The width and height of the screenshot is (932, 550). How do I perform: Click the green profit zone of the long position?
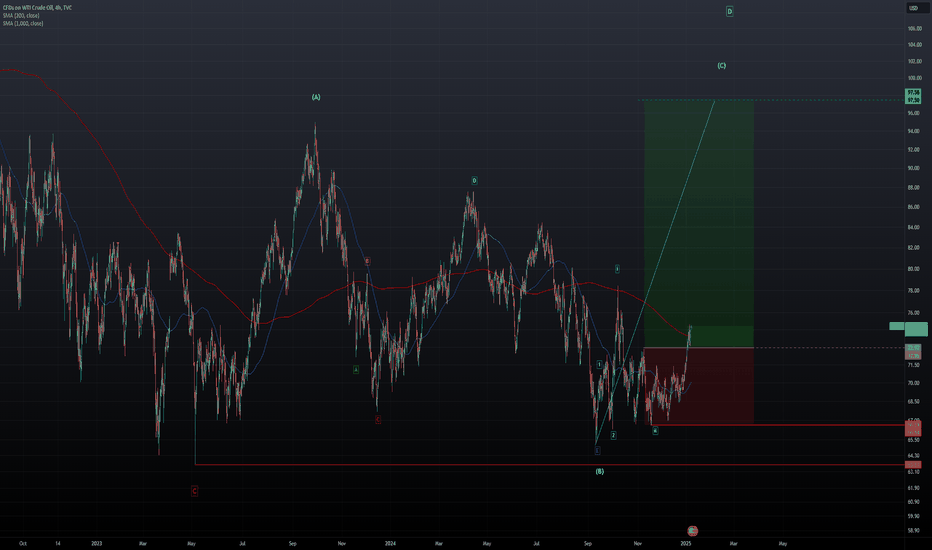(699, 223)
